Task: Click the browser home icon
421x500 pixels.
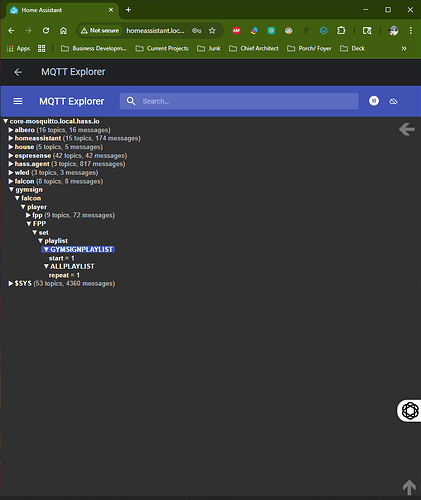Action: (63, 31)
